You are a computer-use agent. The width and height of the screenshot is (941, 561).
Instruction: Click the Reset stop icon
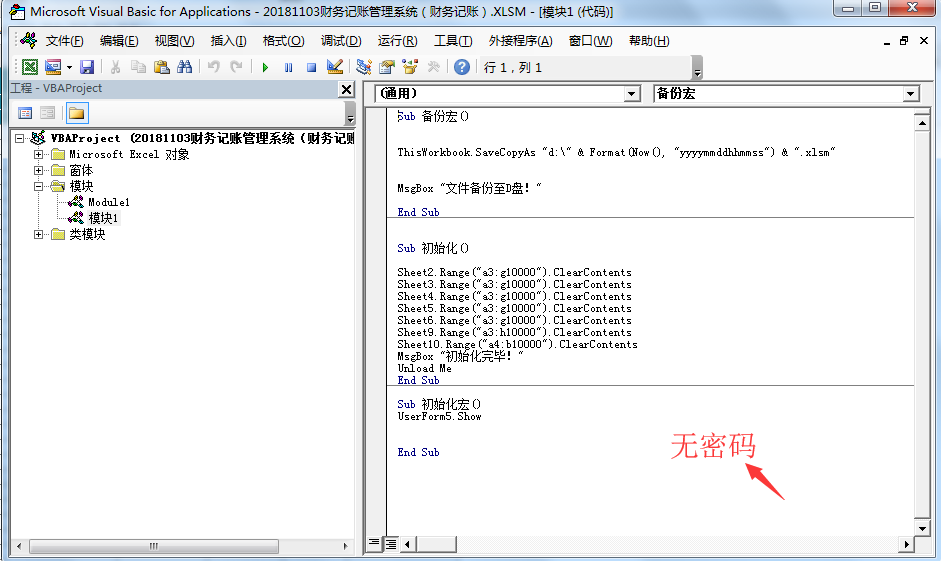[311, 67]
